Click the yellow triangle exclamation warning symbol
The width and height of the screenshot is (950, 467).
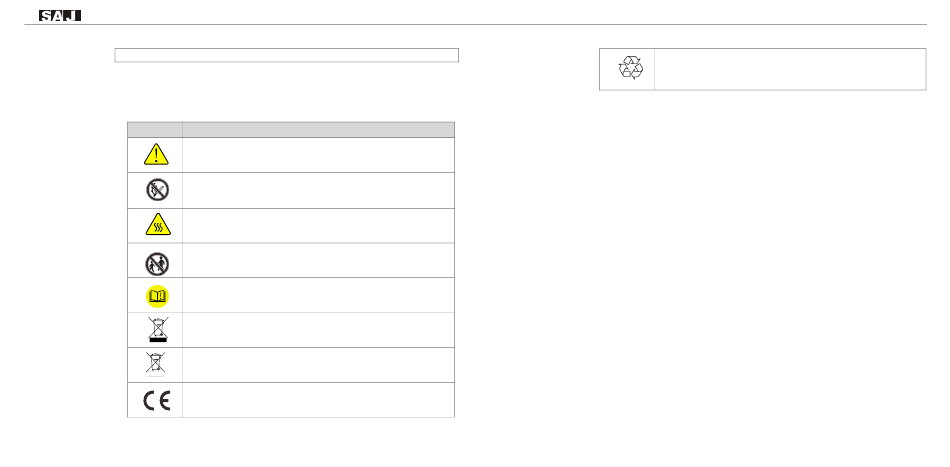(x=156, y=154)
